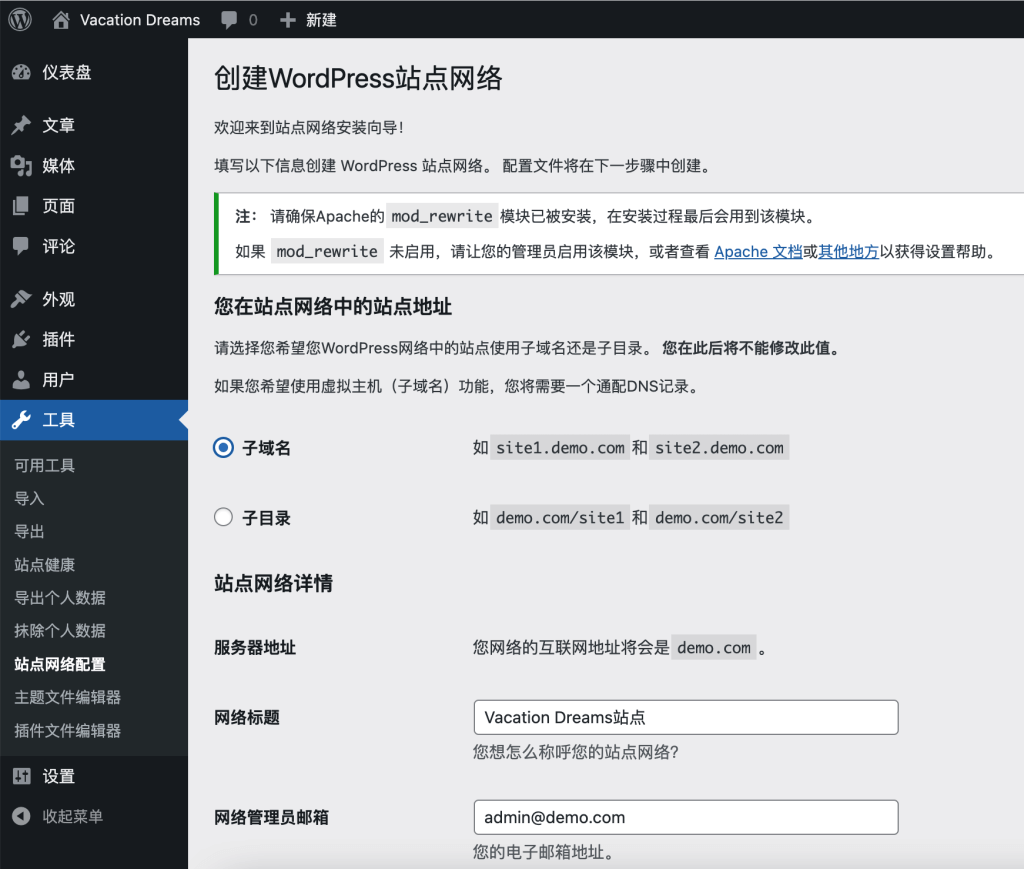Open the 仪表盘 dashboard icon
The height and width of the screenshot is (869, 1024).
point(21,73)
